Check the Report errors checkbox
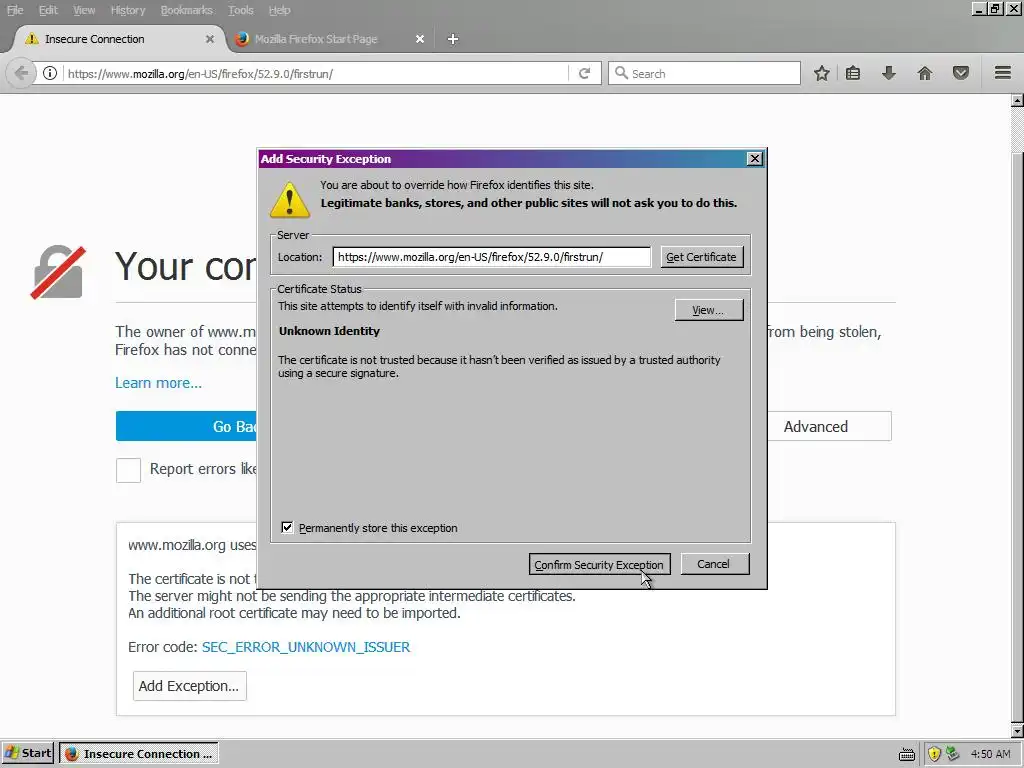This screenshot has height=768, width=1024. 128,470
